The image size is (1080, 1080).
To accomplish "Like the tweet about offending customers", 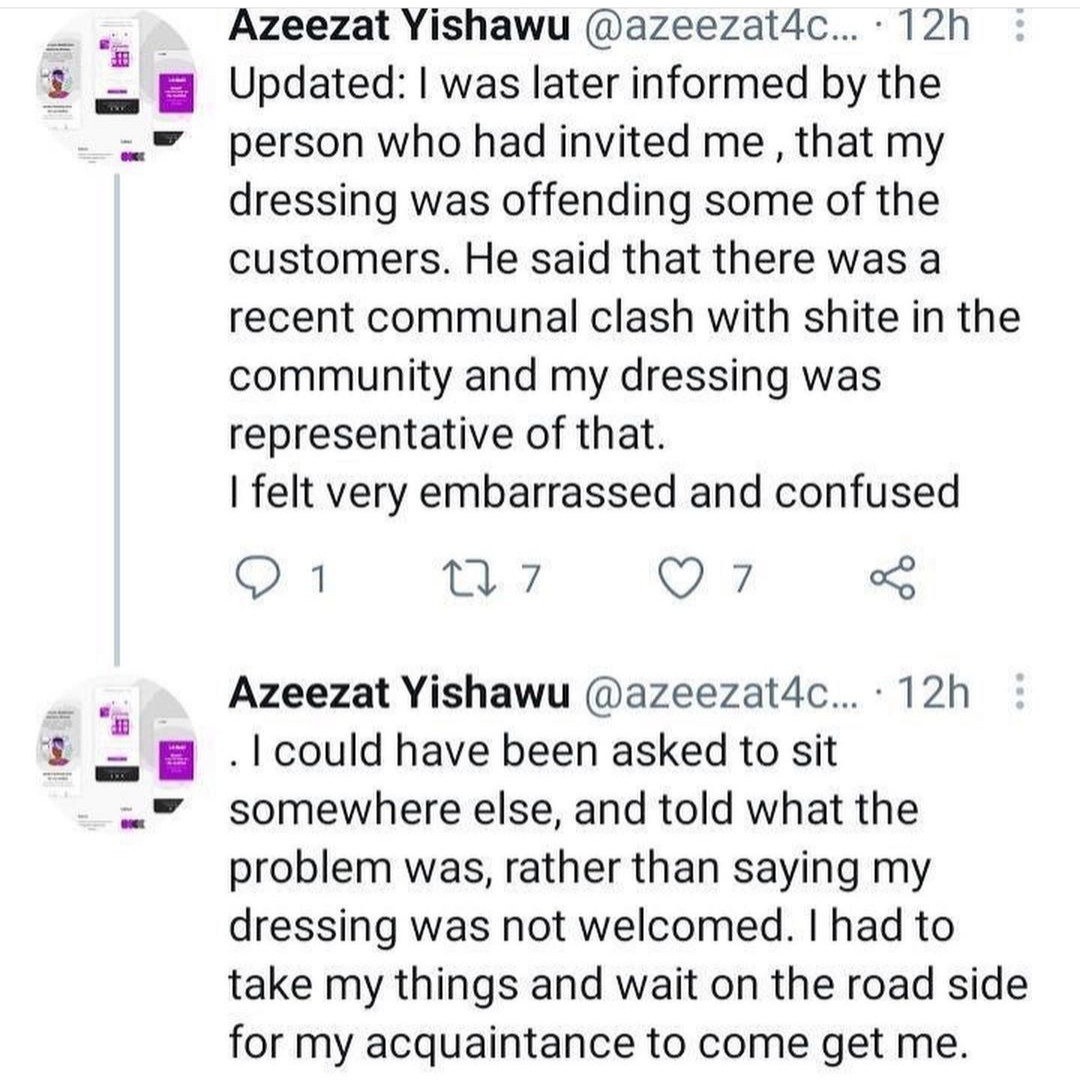I will click(681, 578).
